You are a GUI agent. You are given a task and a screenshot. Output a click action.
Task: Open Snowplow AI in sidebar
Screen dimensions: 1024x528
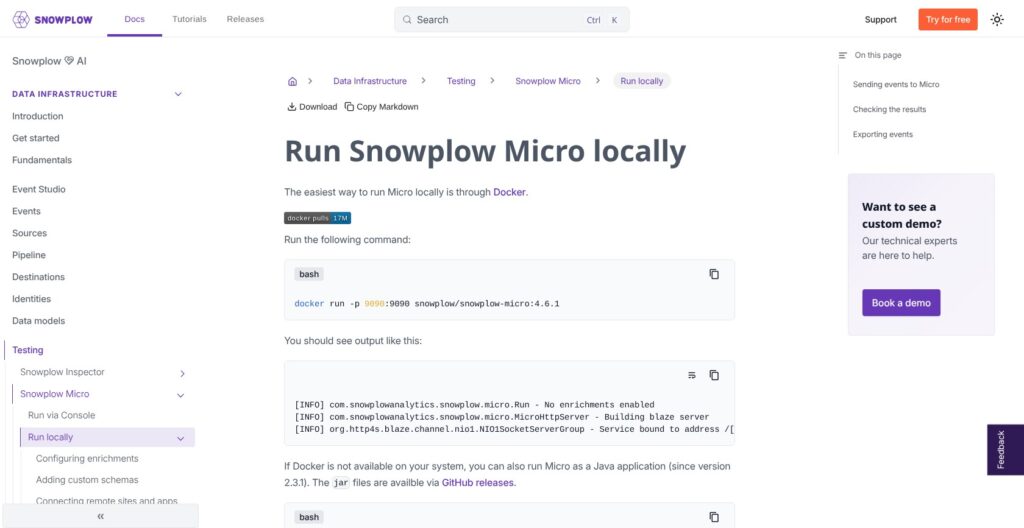pyautogui.click(x=49, y=61)
